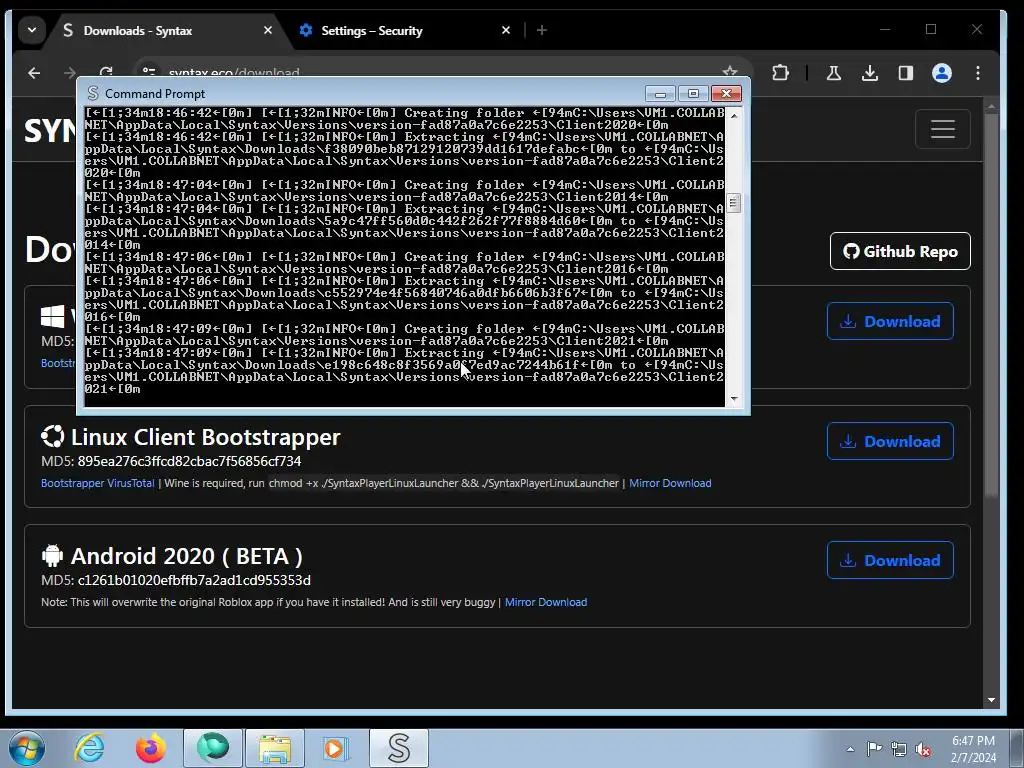Click the Command Prompt title bar icon
Viewport: 1024px width, 768px height.
click(x=93, y=93)
